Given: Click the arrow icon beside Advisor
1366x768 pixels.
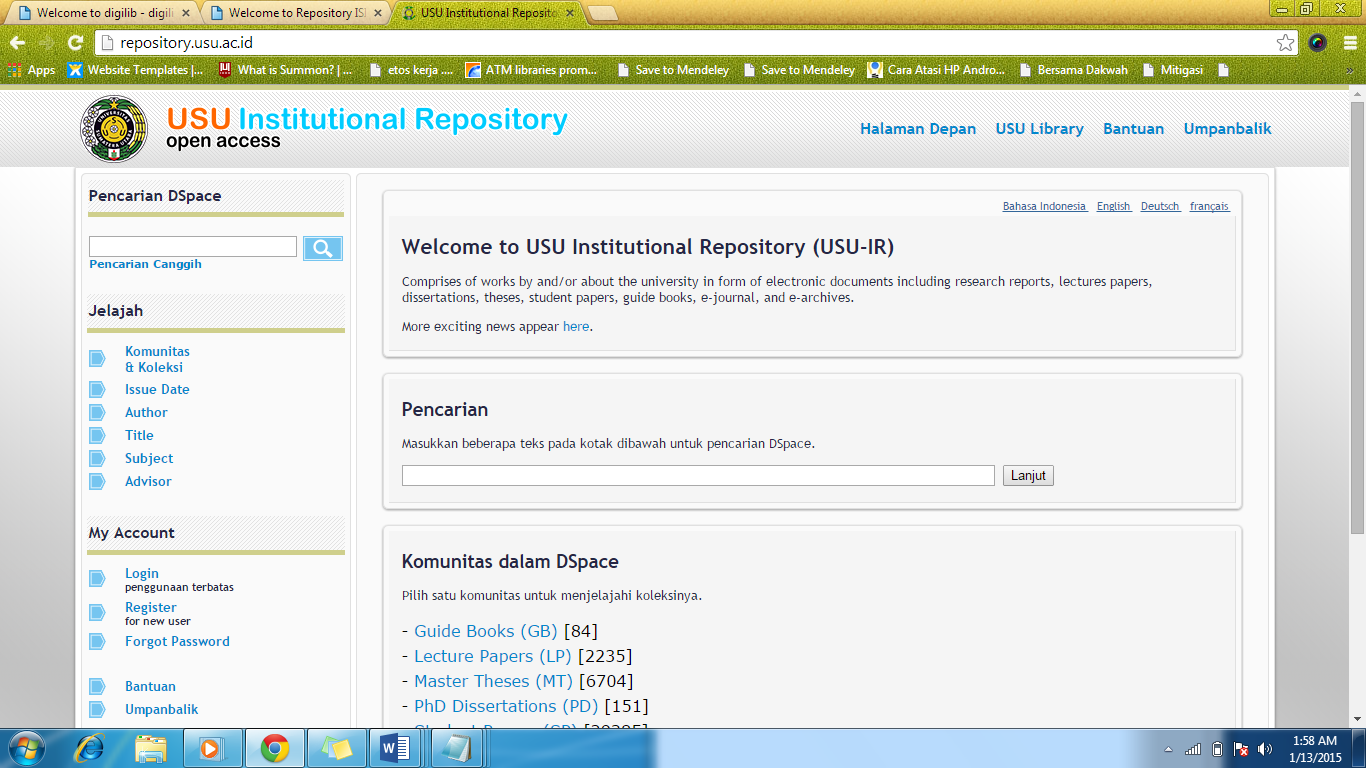Looking at the screenshot, I should coord(97,481).
